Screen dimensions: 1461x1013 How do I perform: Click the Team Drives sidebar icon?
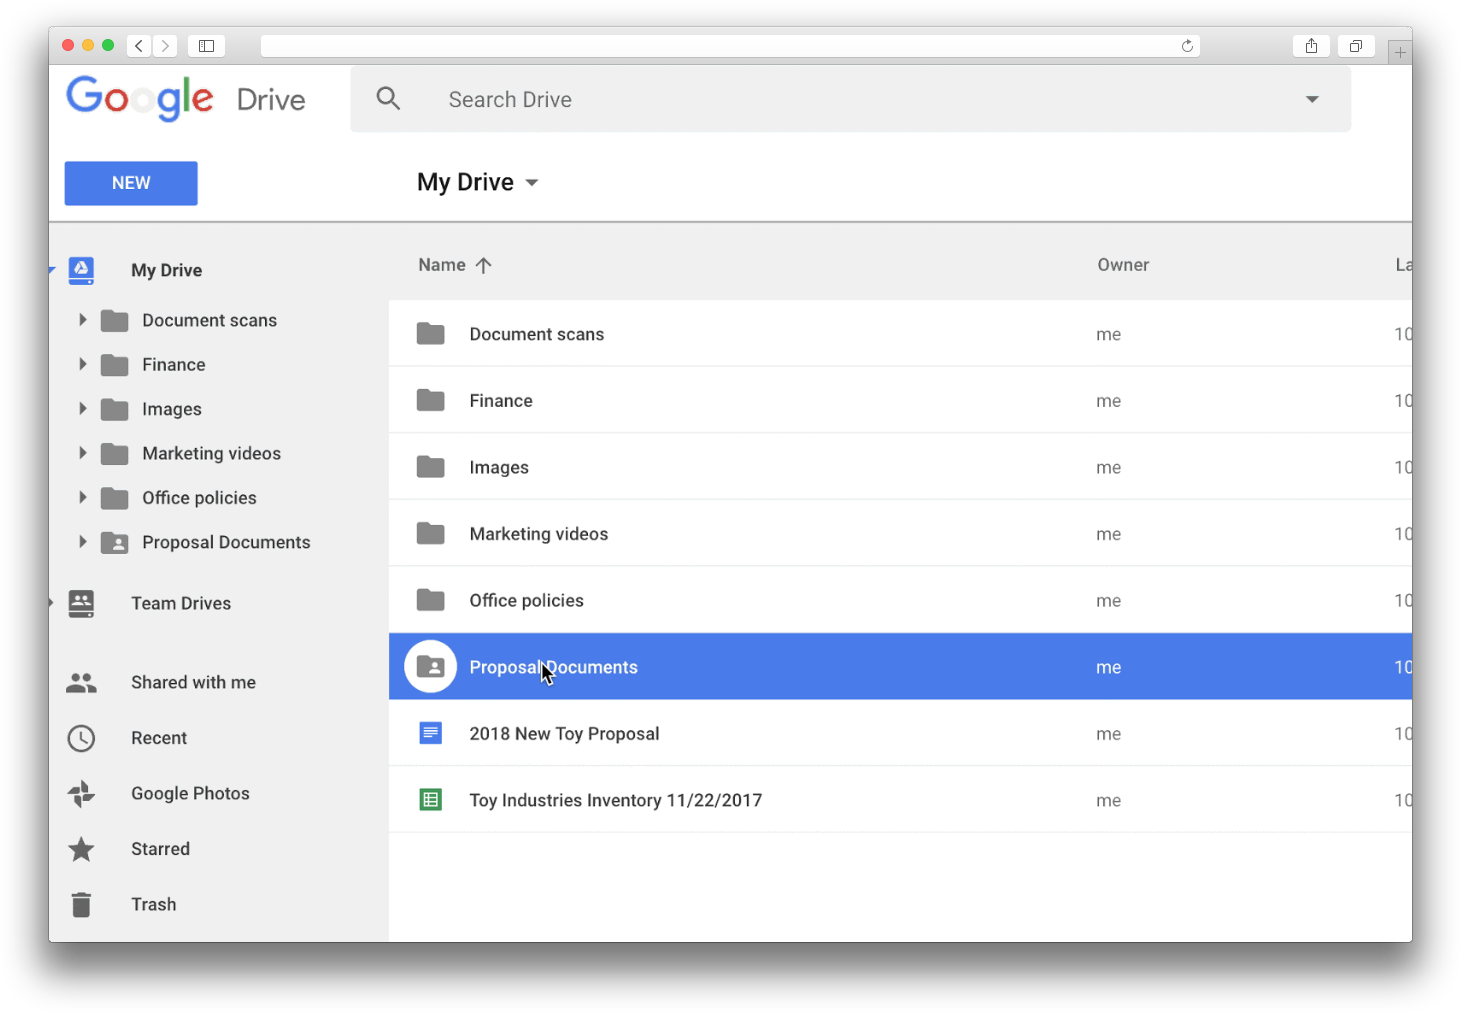pos(81,603)
